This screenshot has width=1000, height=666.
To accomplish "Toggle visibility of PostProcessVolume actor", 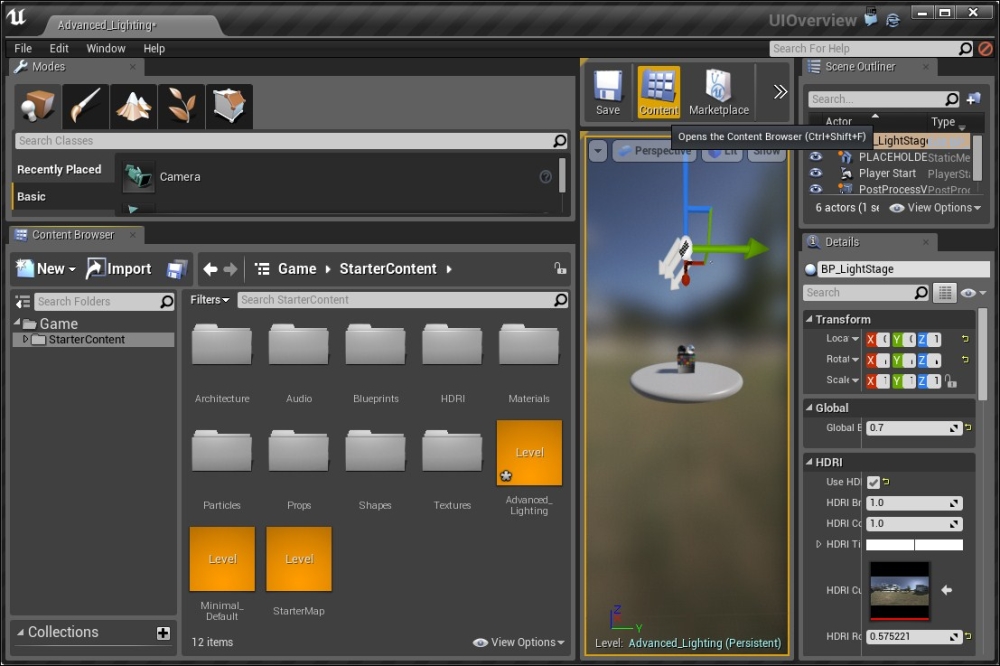I will coord(816,189).
